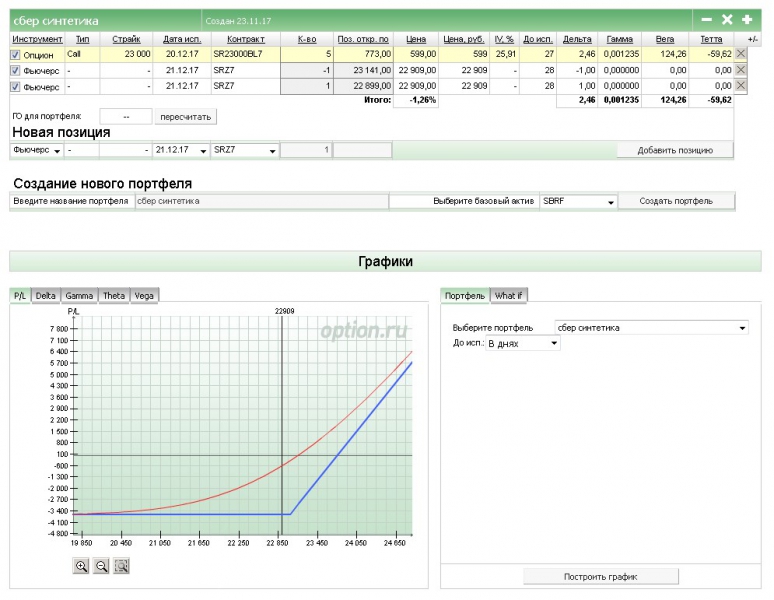
Task: Open the SBRF base asset dropdown
Action: point(577,201)
